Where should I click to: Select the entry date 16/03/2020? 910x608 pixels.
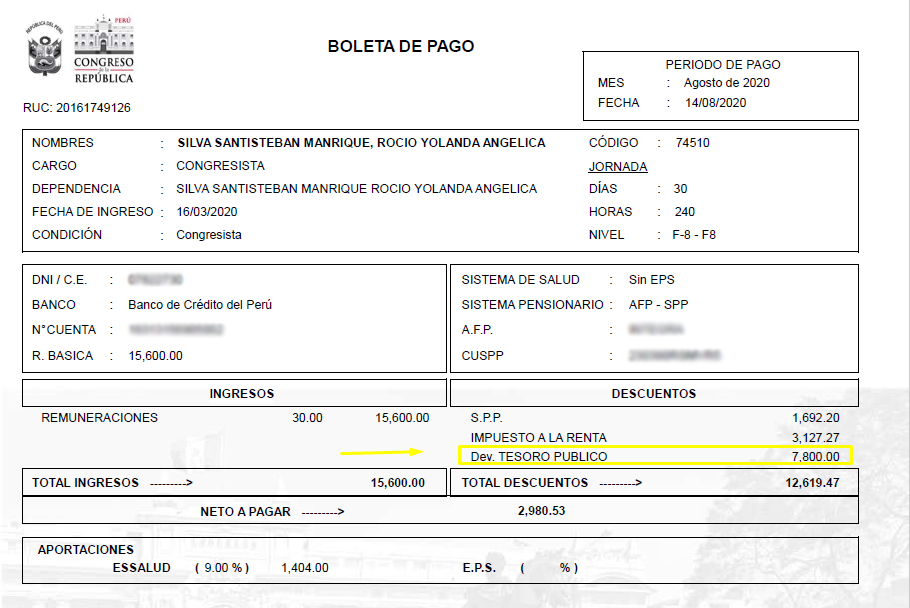[207, 212]
